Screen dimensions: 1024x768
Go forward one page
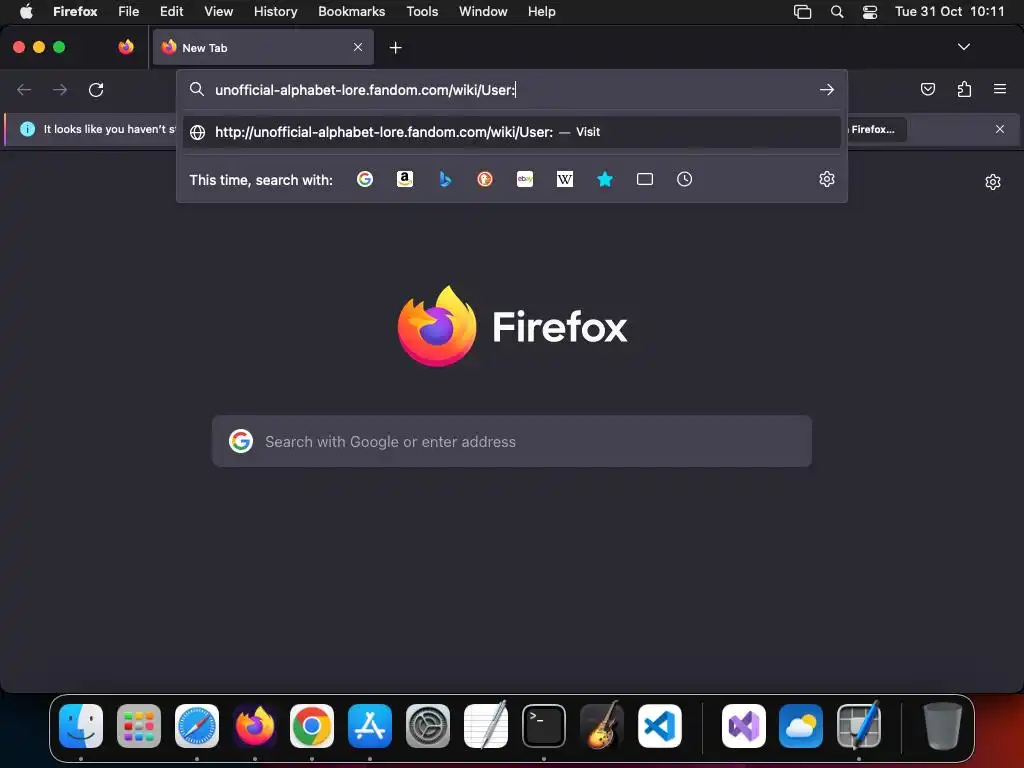[x=60, y=89]
